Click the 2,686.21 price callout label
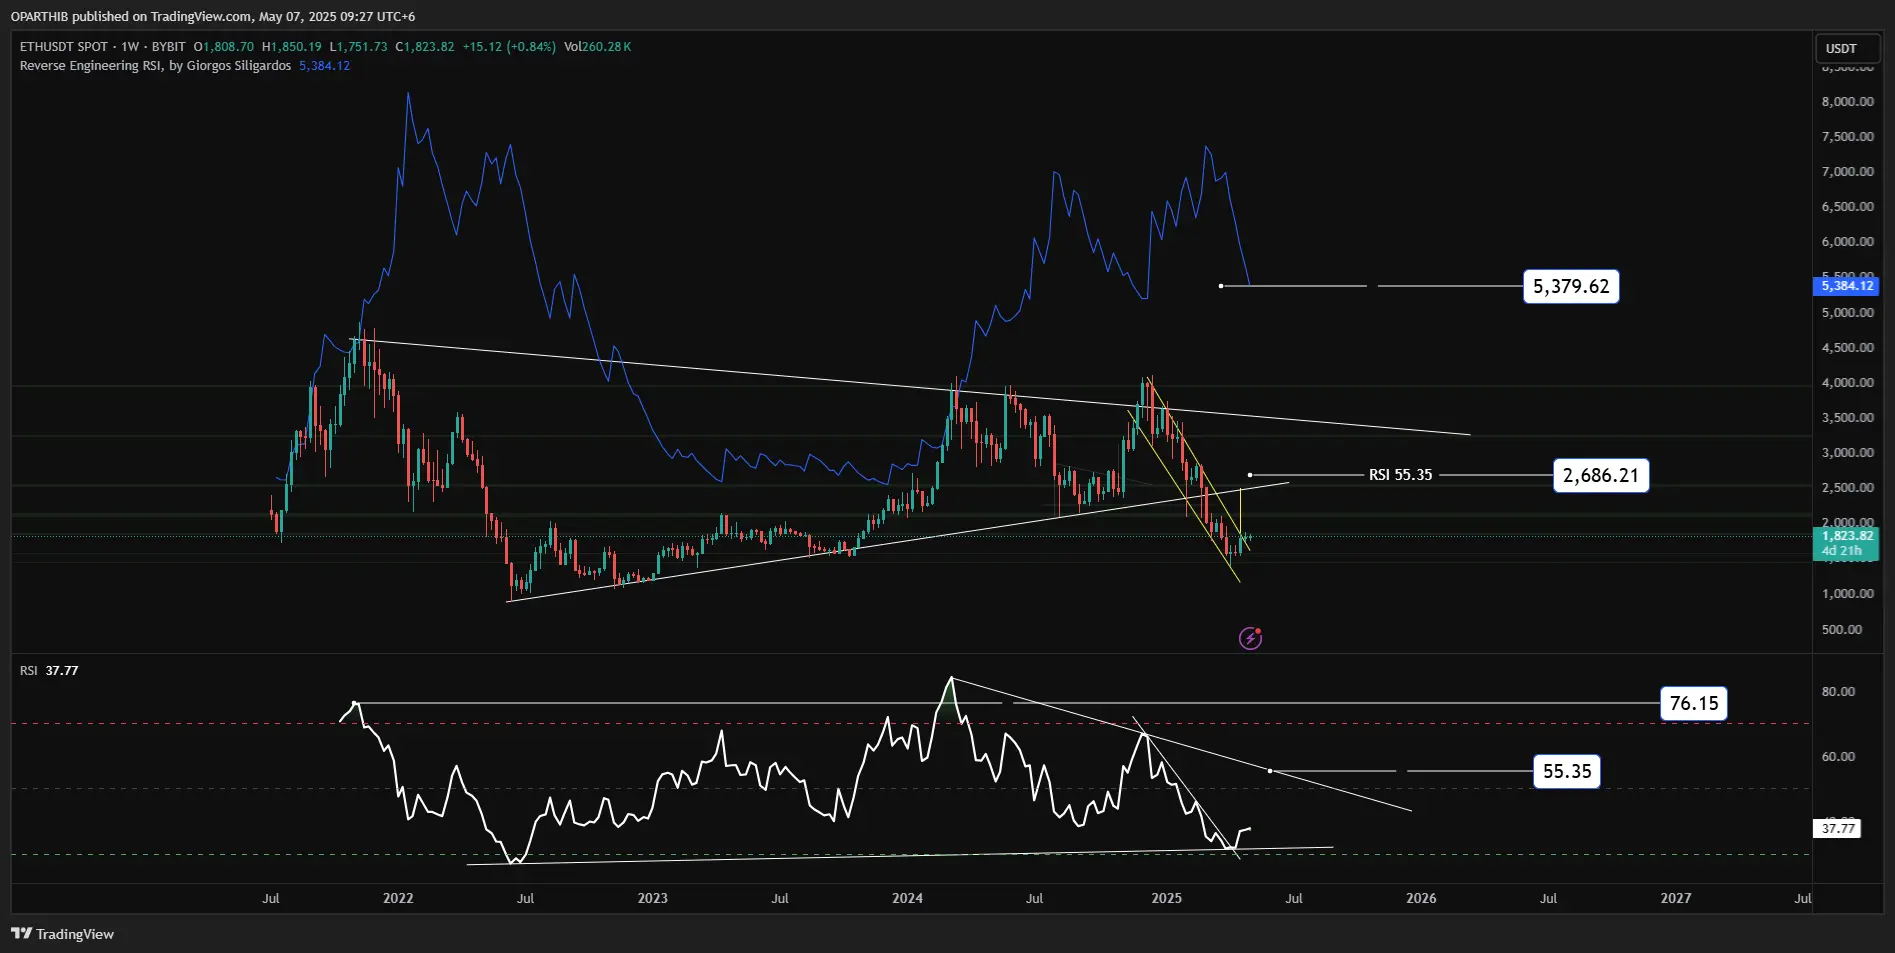 [1600, 475]
